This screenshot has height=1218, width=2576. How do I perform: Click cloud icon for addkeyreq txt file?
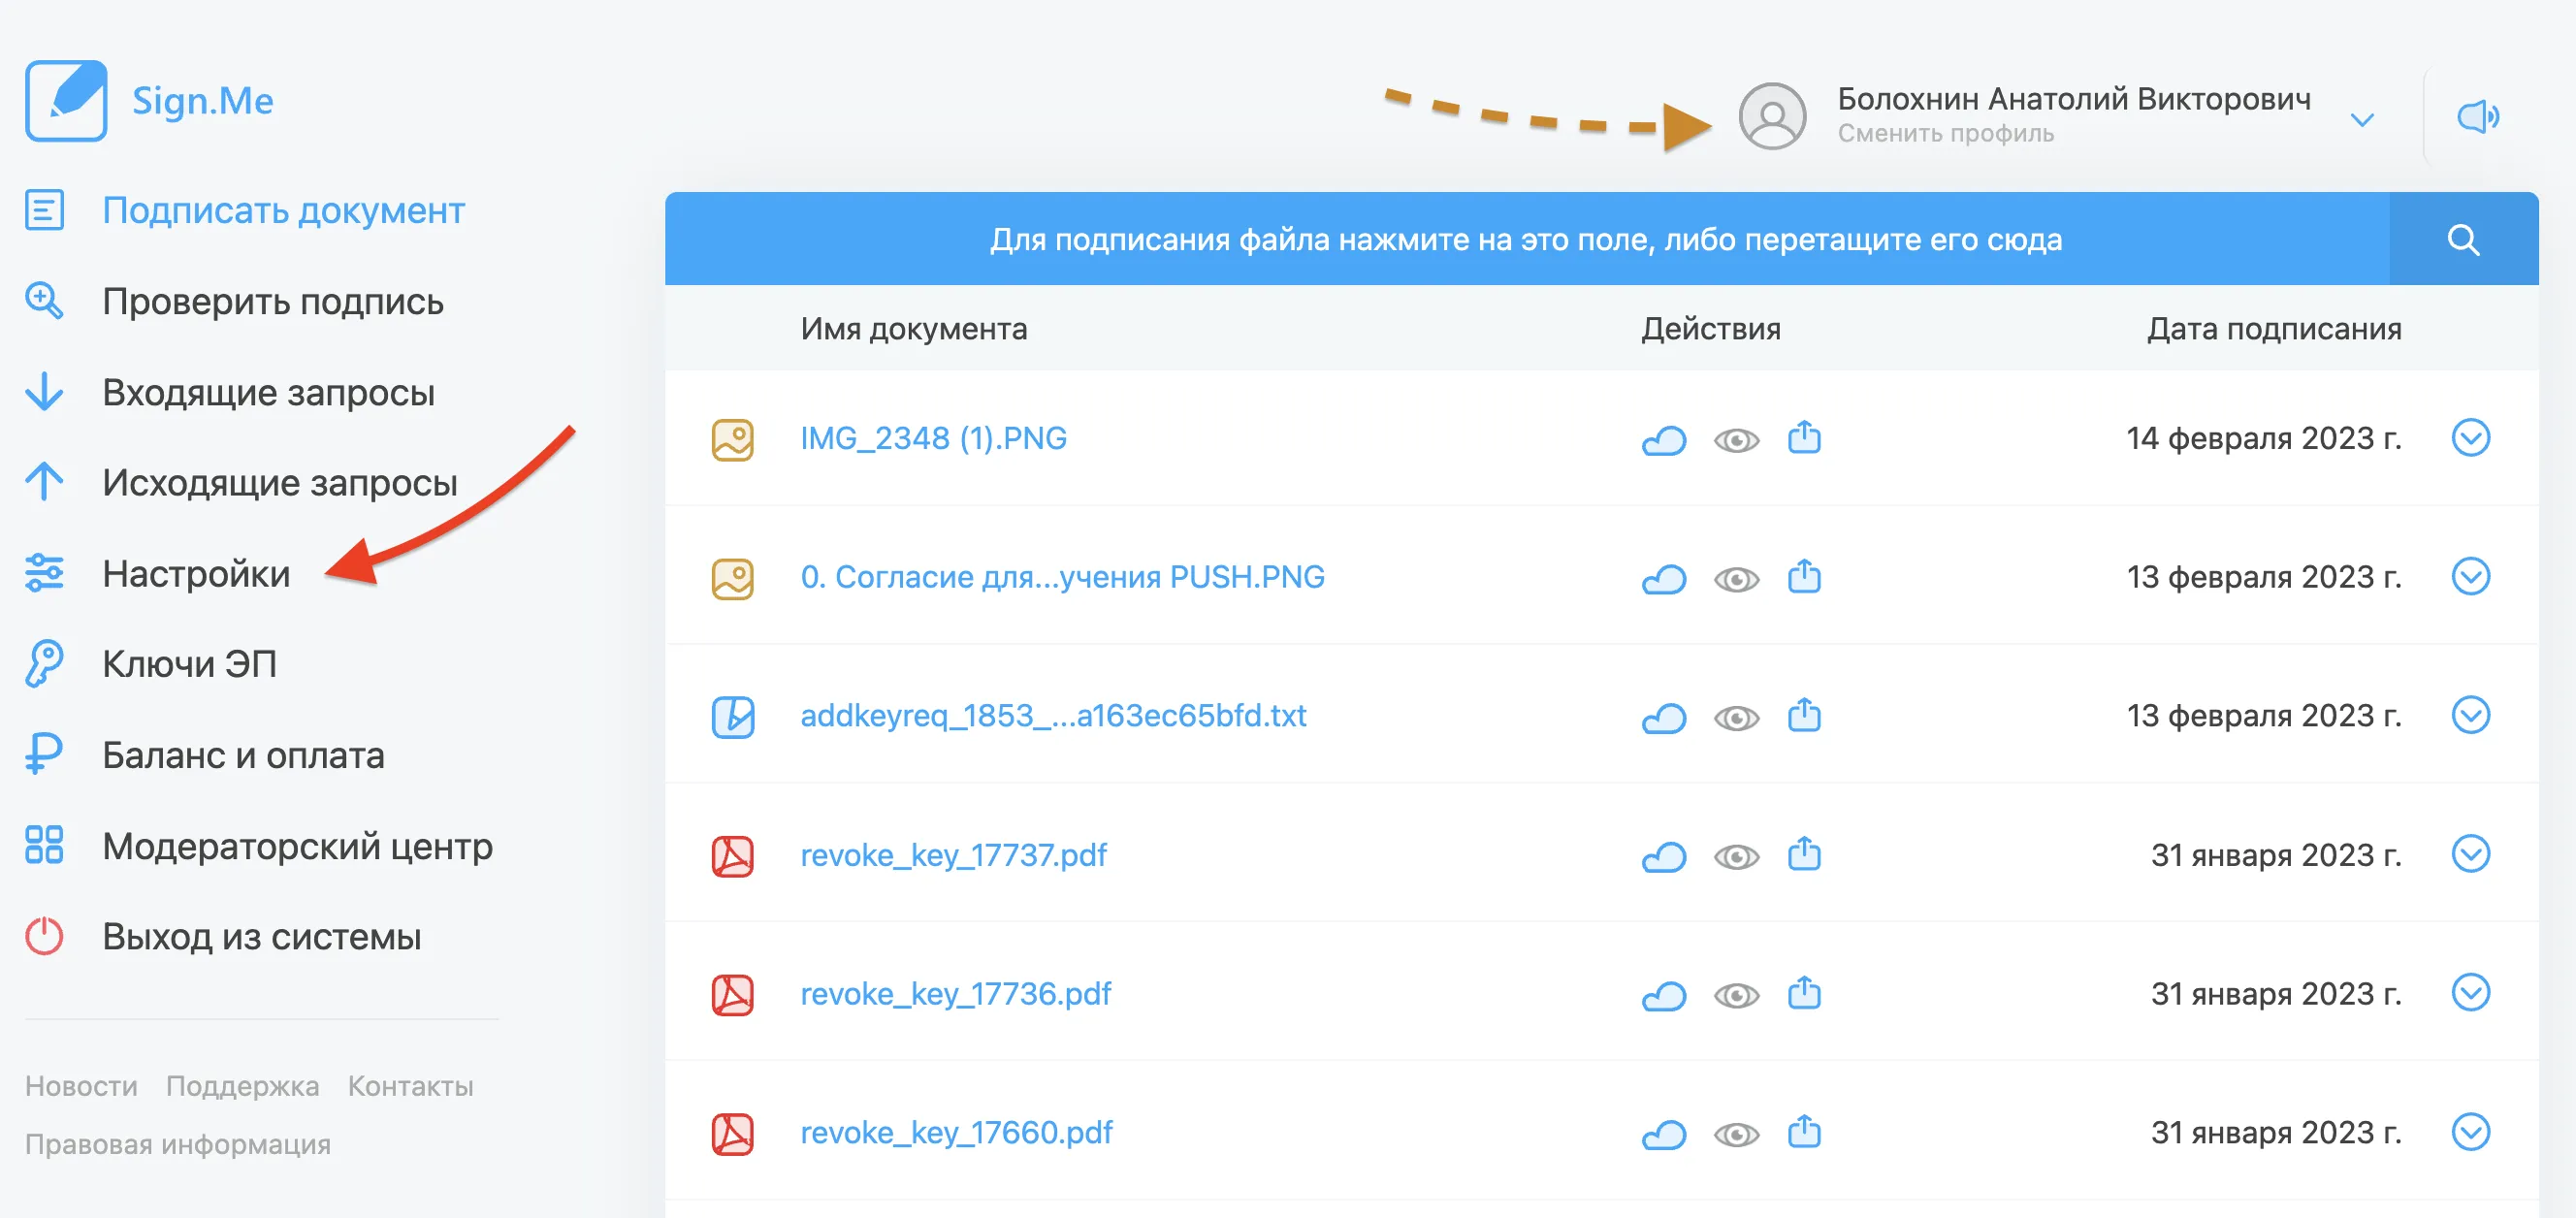[1664, 718]
